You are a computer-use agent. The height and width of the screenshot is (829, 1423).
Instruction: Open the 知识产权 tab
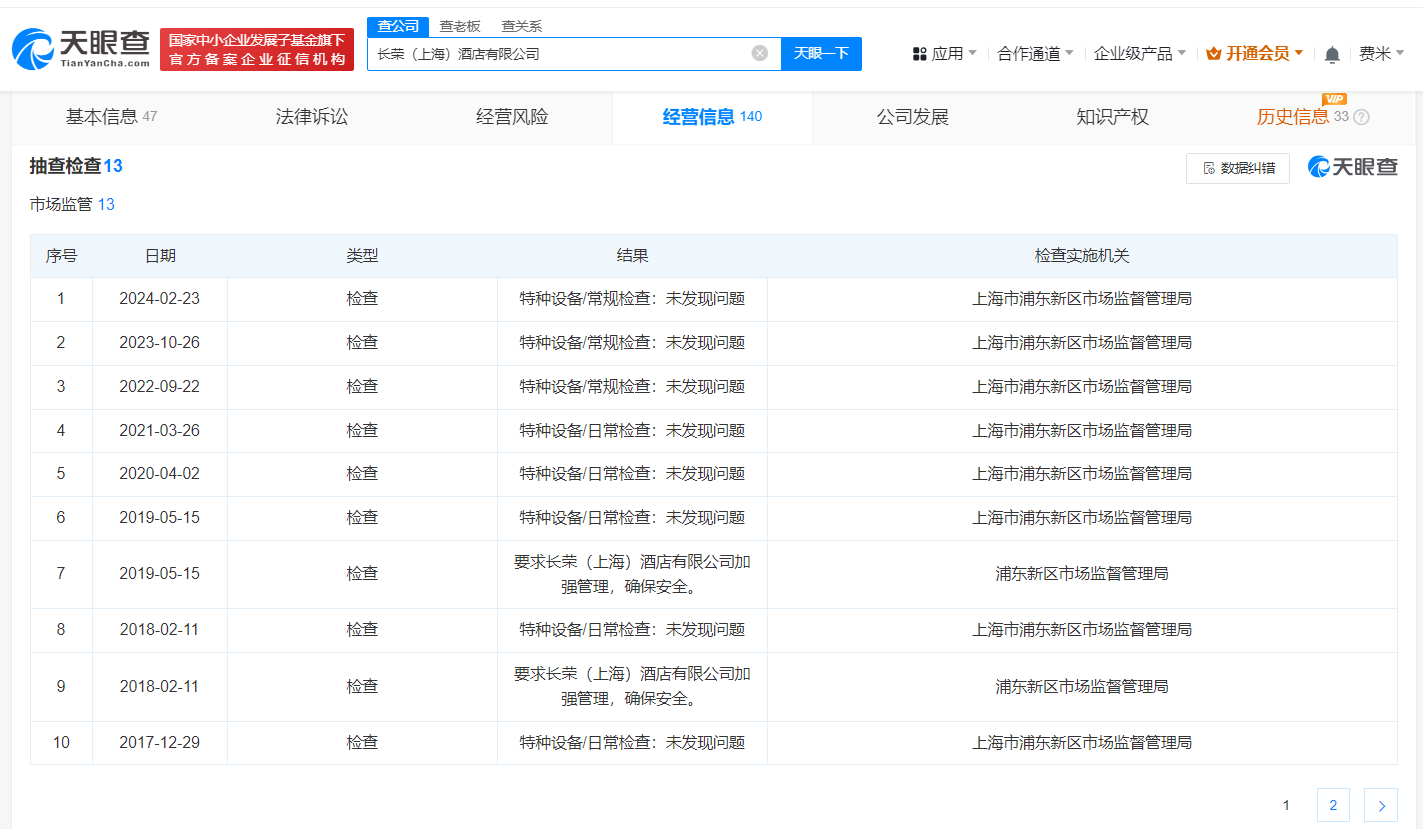coord(1112,117)
